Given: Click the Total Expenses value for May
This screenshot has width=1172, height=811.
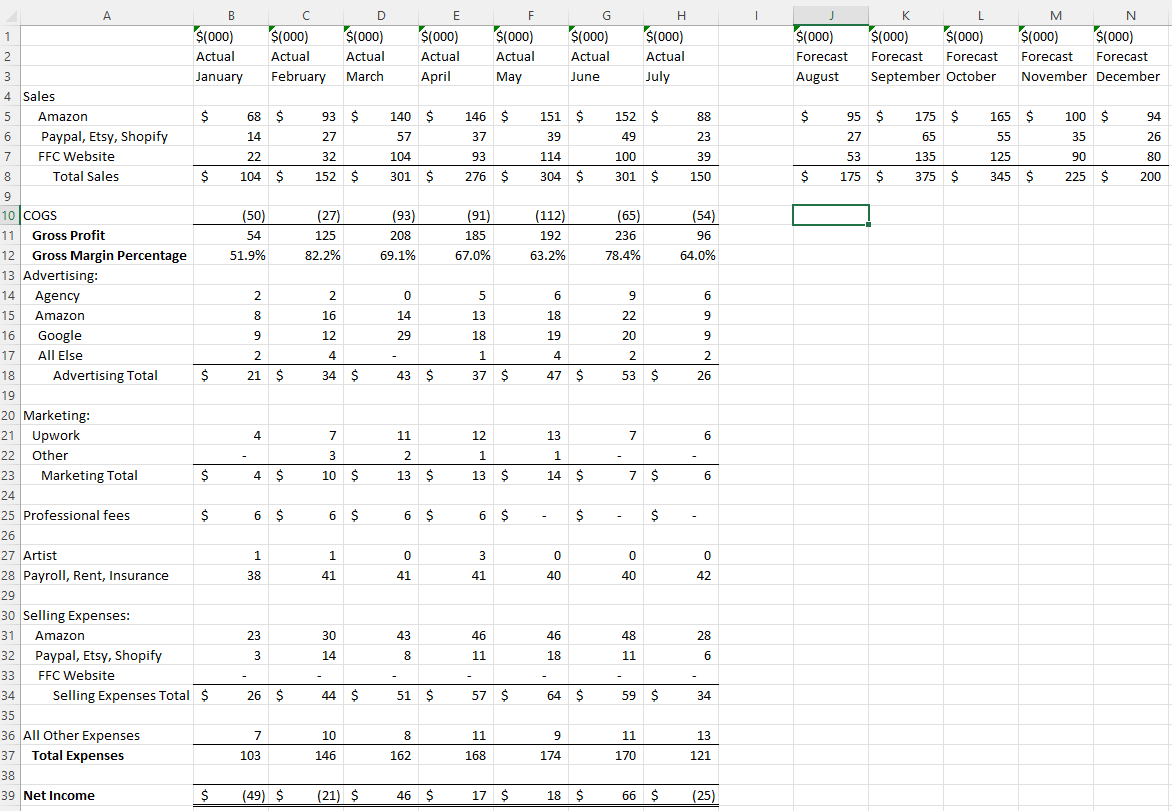Looking at the screenshot, I should point(531,755).
